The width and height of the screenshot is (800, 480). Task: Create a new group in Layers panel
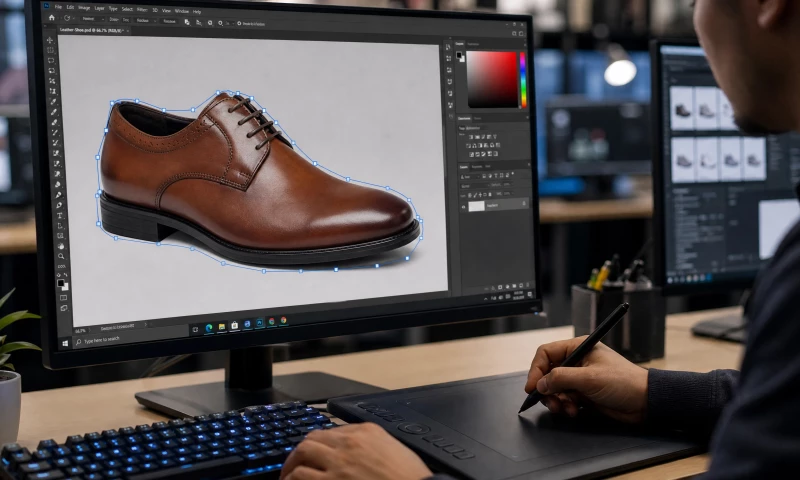point(514,286)
